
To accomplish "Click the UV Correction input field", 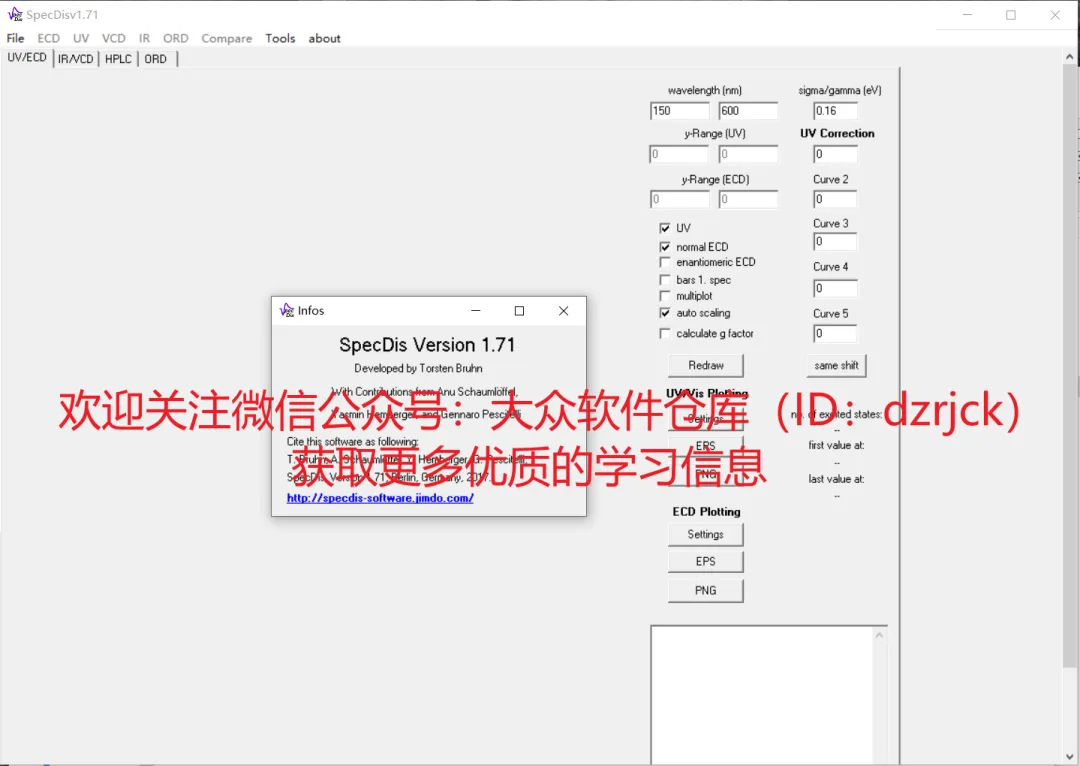I will (x=835, y=154).
